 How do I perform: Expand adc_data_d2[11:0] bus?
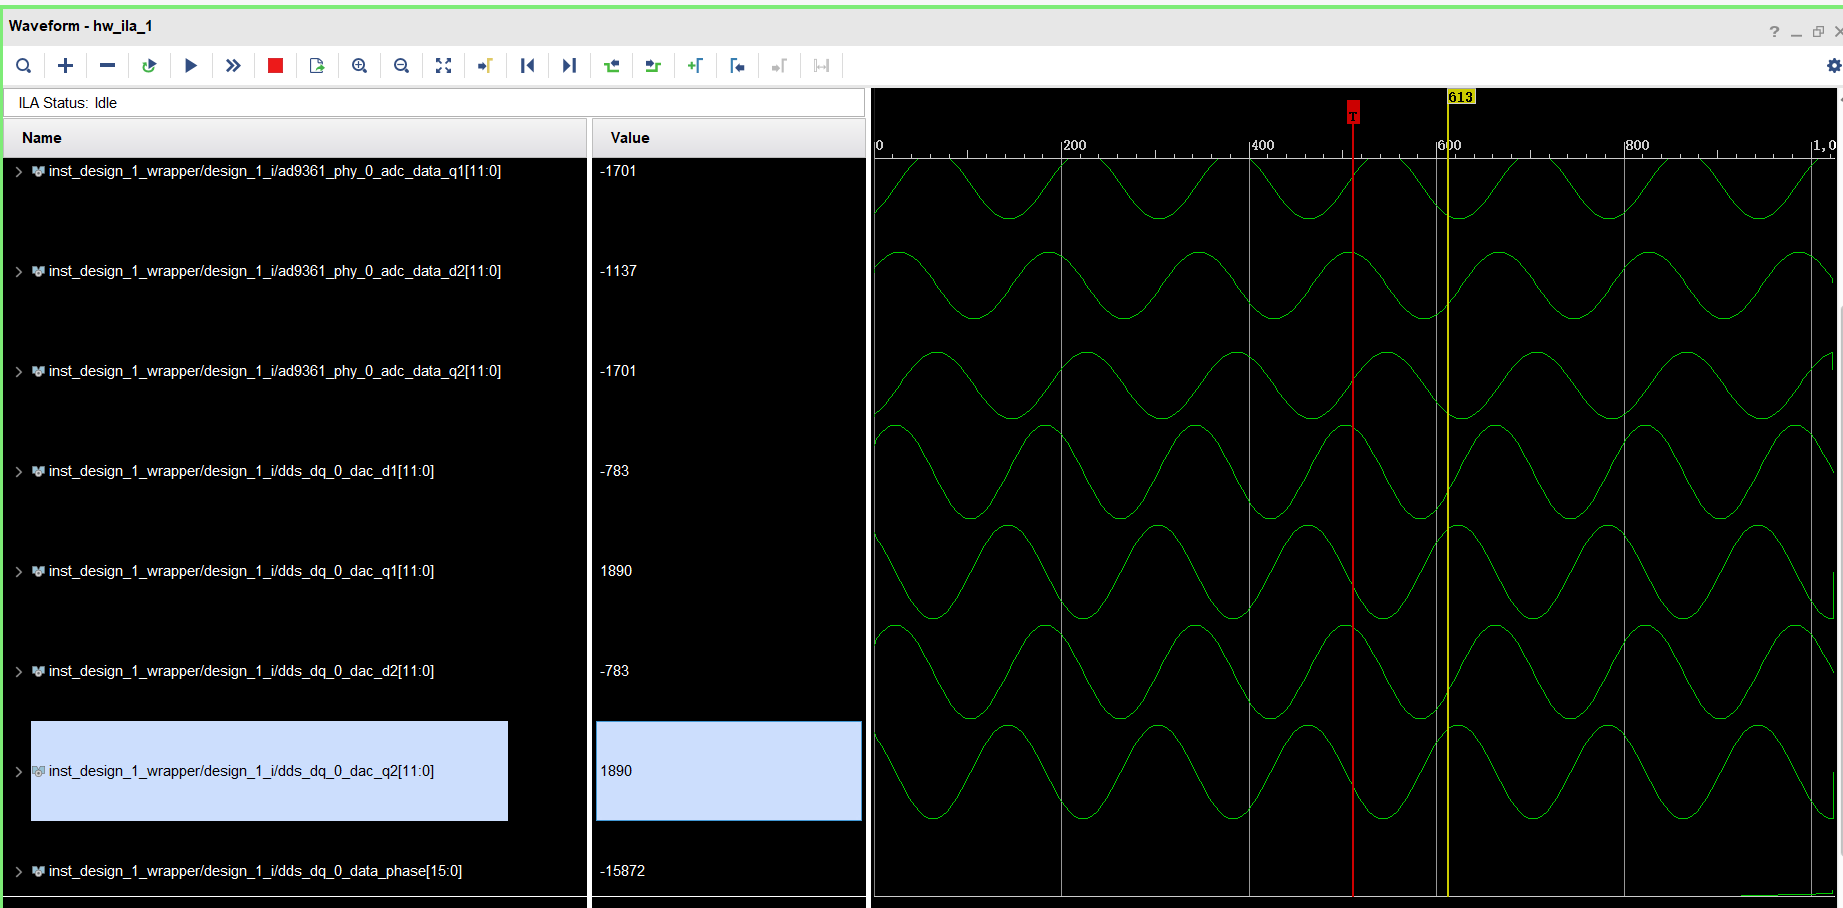click(x=18, y=272)
